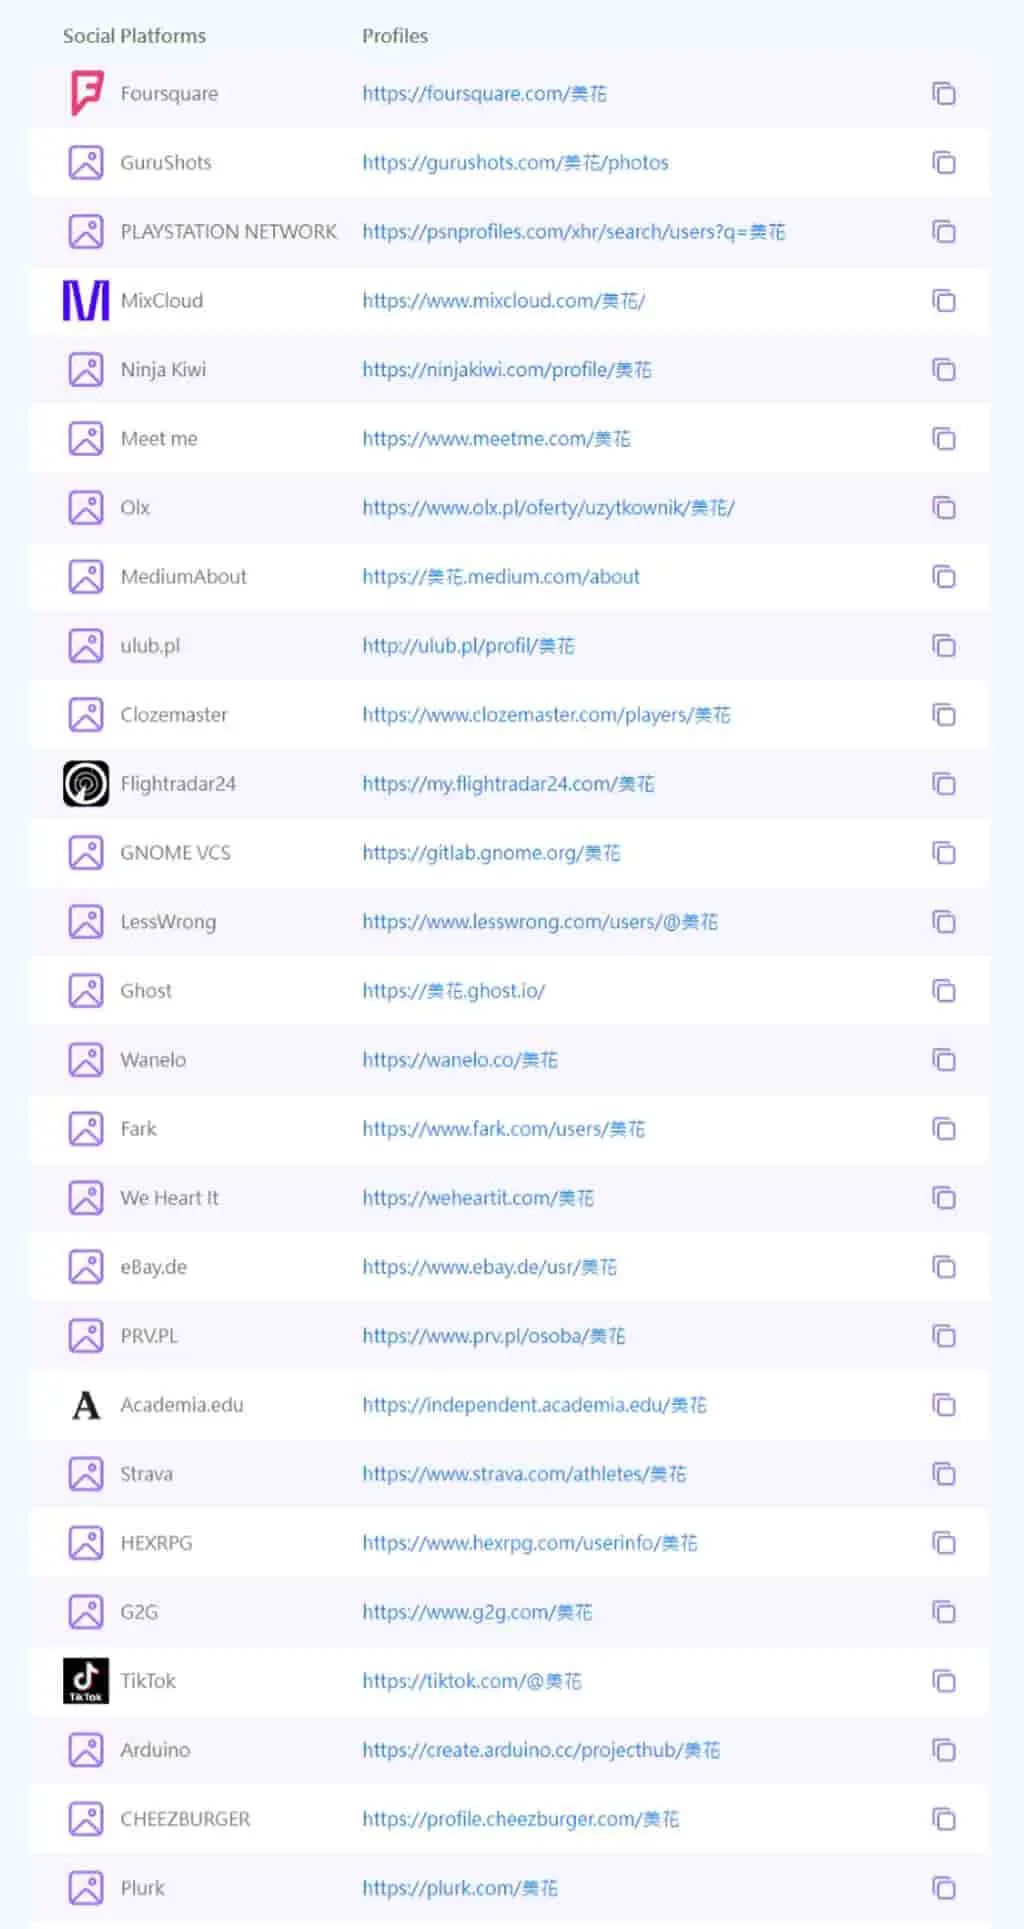Screen dimensions: 1024x1929
Task: Copy the Foursquare profile URL
Action: click(x=944, y=94)
